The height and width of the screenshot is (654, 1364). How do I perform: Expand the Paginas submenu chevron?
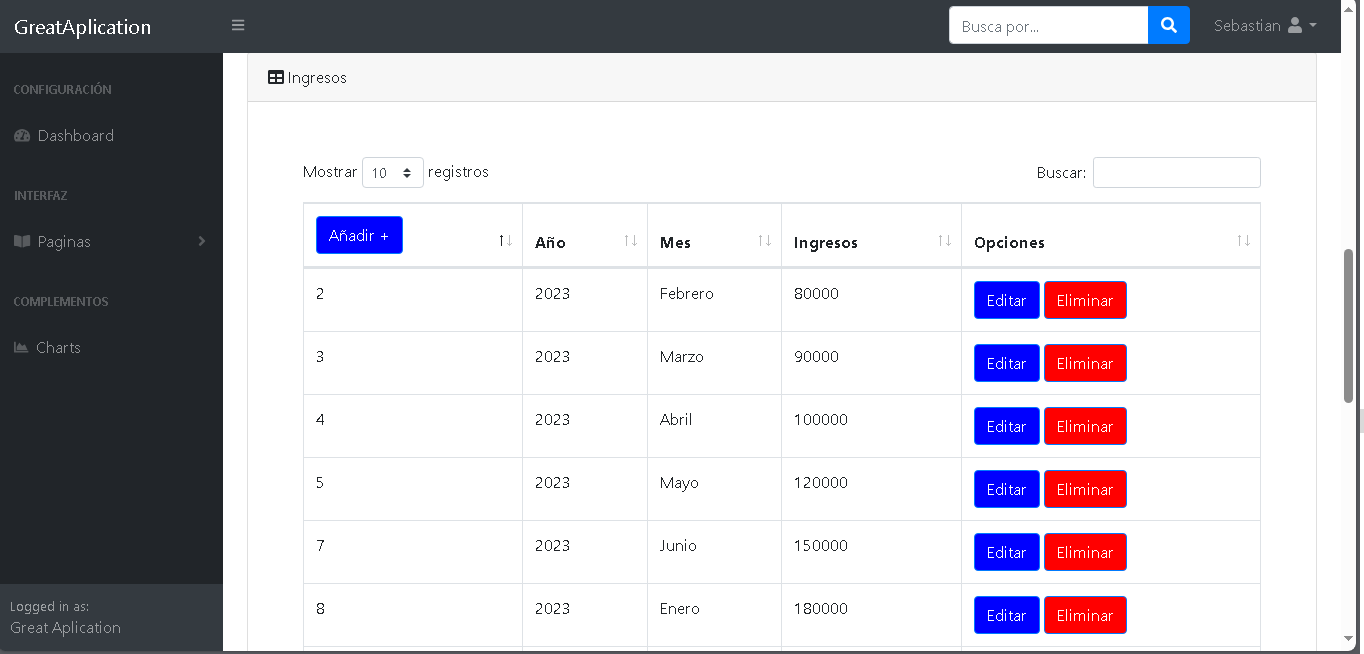pyautogui.click(x=202, y=242)
